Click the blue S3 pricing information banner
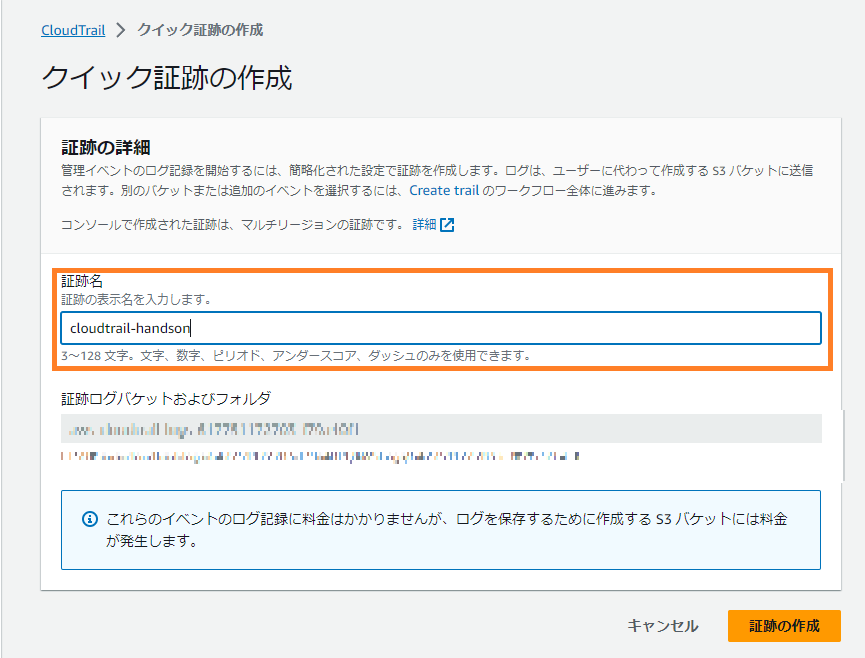 pyautogui.click(x=445, y=539)
